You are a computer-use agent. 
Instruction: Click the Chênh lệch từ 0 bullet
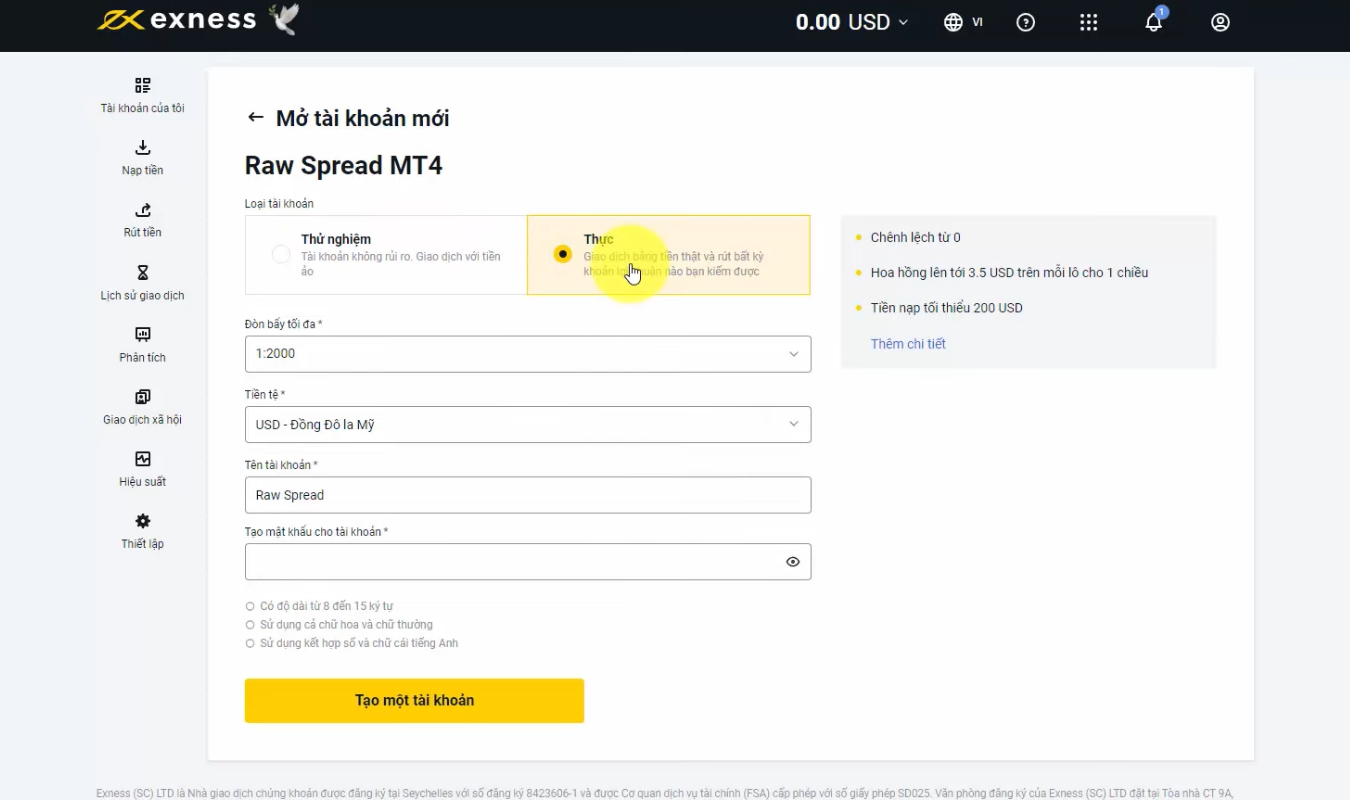pos(915,237)
